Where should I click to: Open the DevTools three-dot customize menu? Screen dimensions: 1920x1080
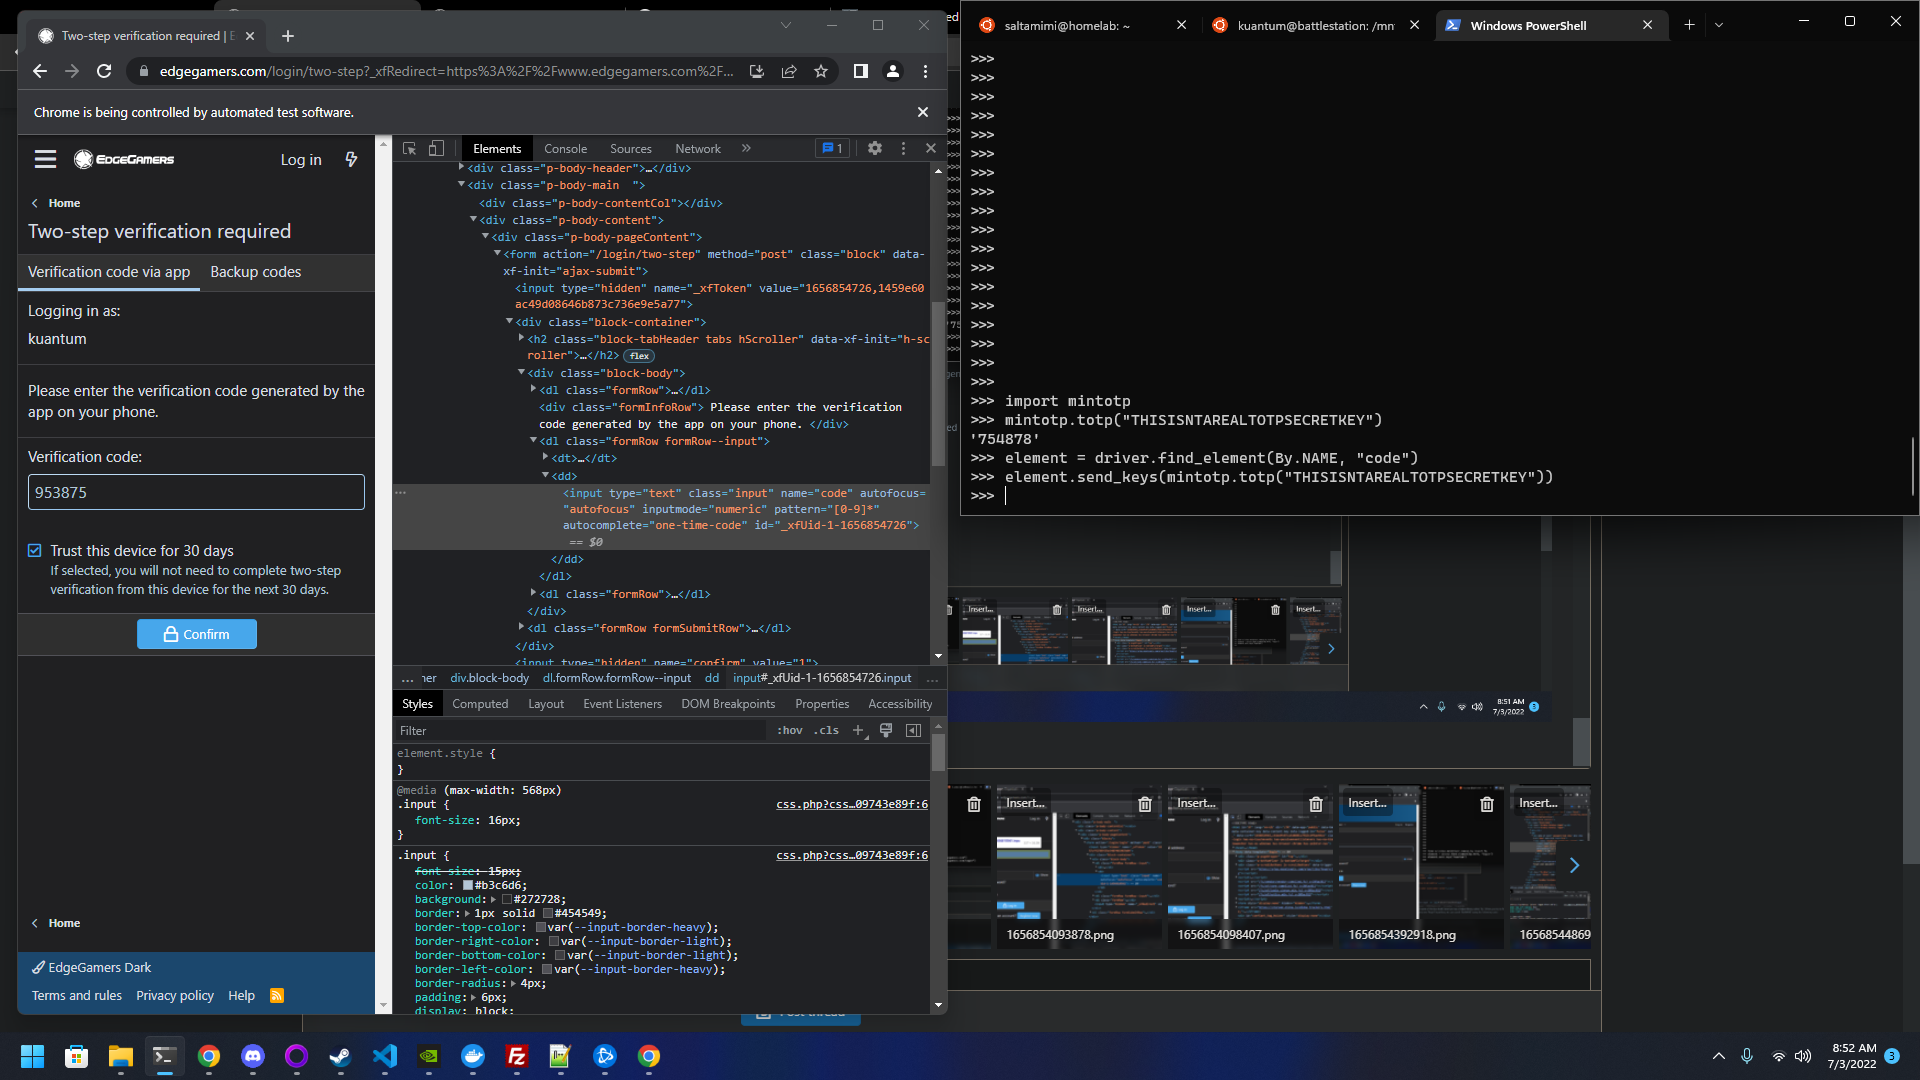[x=903, y=148]
